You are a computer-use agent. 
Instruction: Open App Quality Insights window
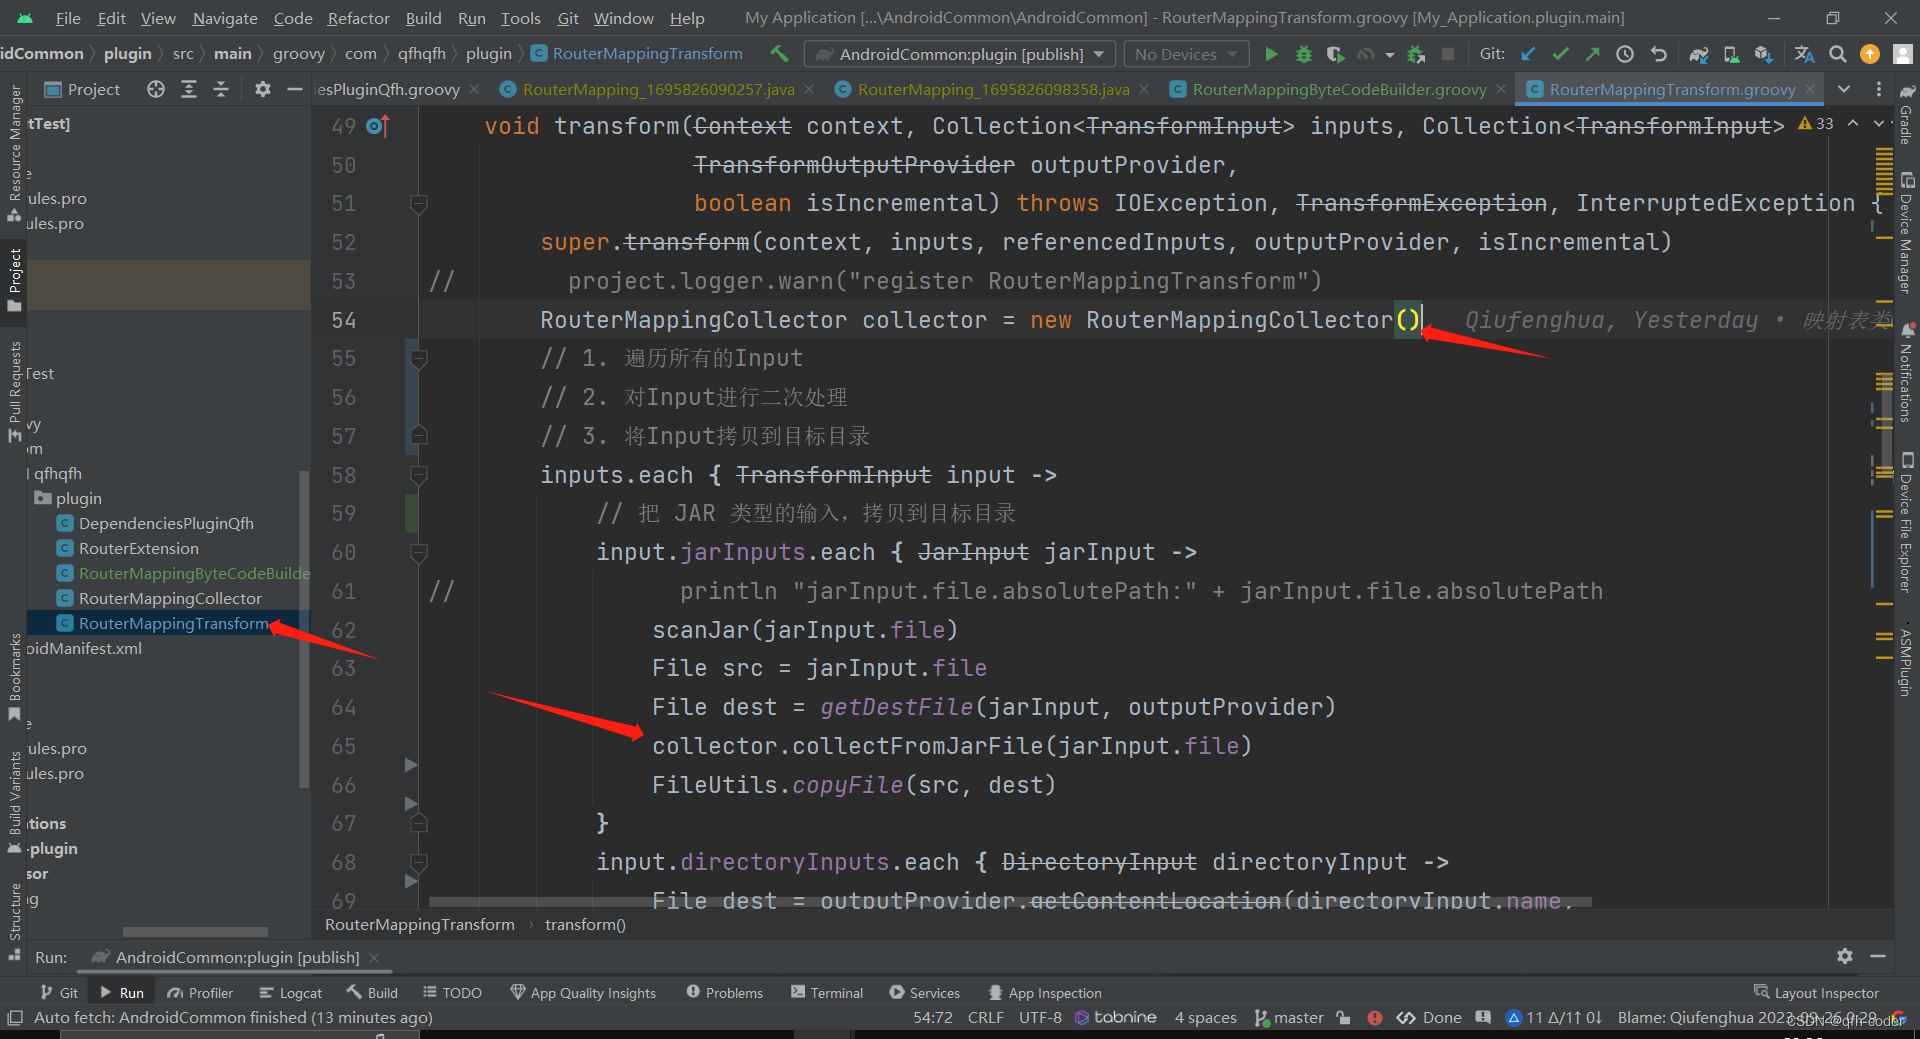583,992
